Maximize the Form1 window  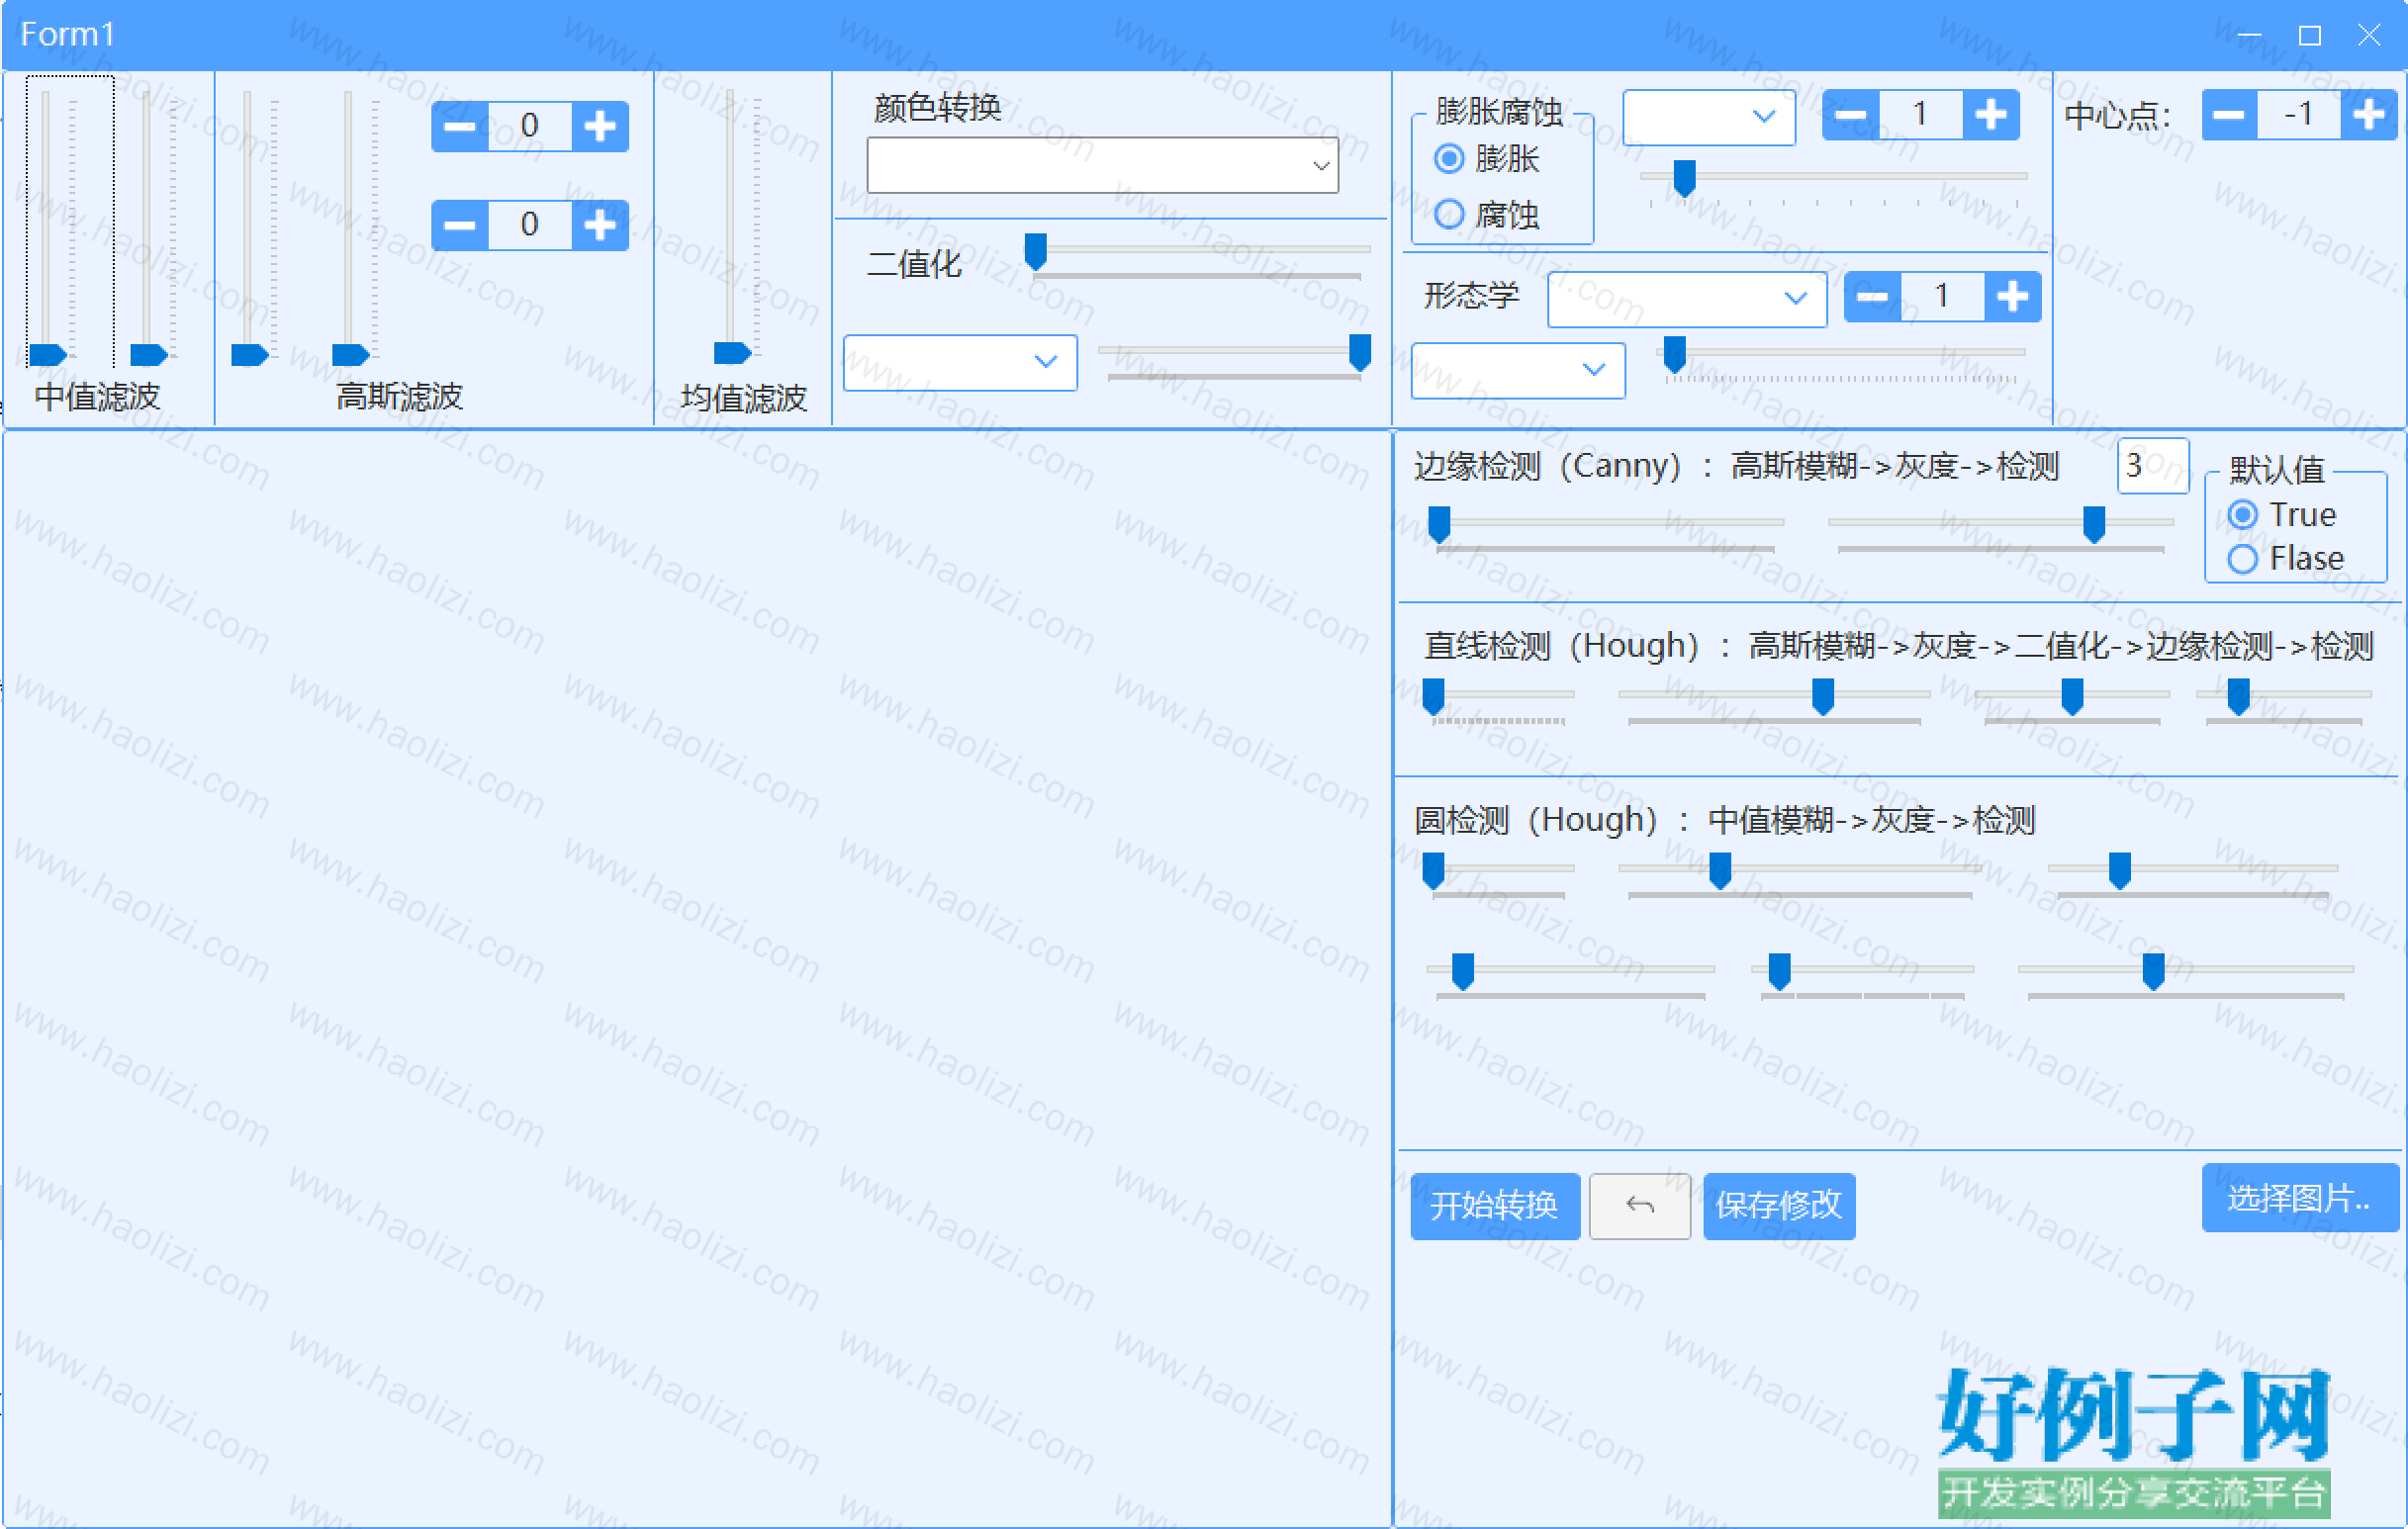coord(2310,35)
